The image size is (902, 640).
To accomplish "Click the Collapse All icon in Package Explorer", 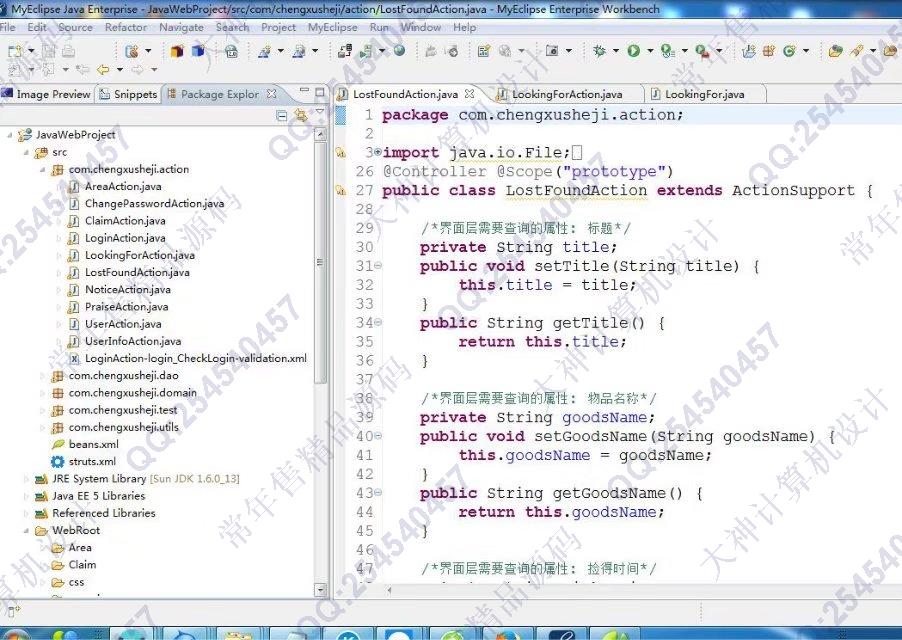I will pyautogui.click(x=281, y=116).
